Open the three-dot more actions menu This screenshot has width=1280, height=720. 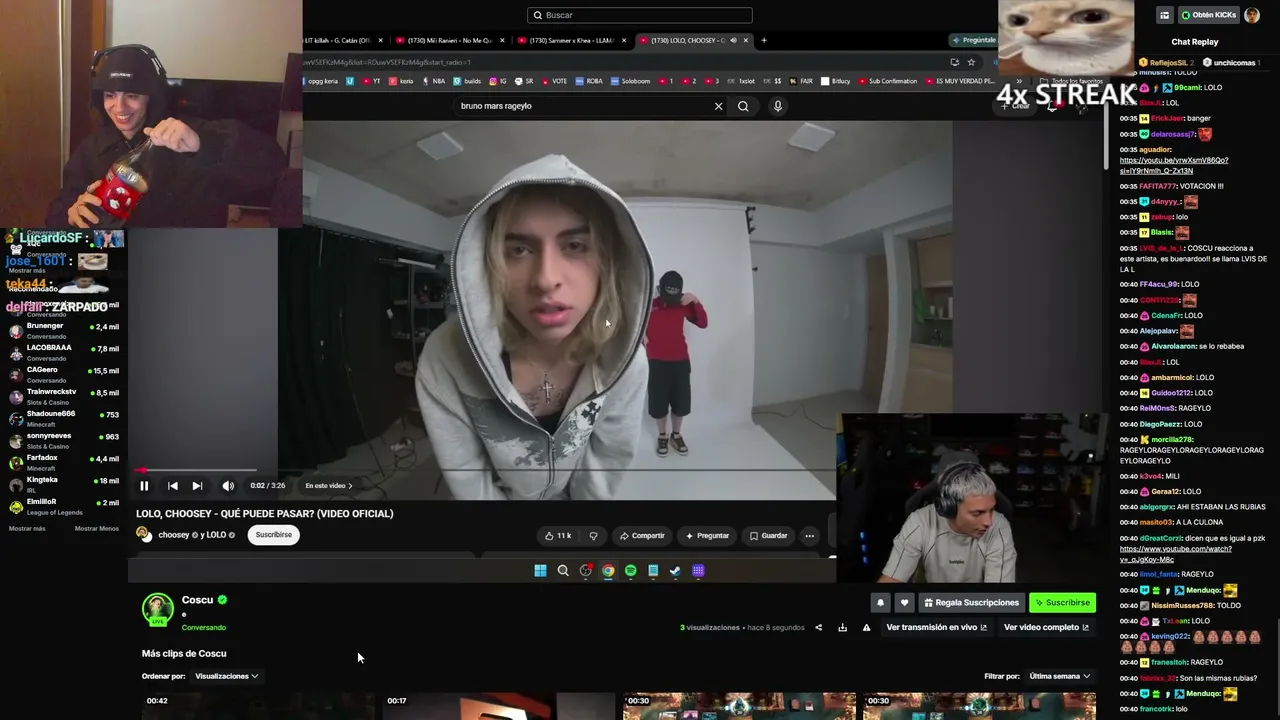click(x=810, y=536)
